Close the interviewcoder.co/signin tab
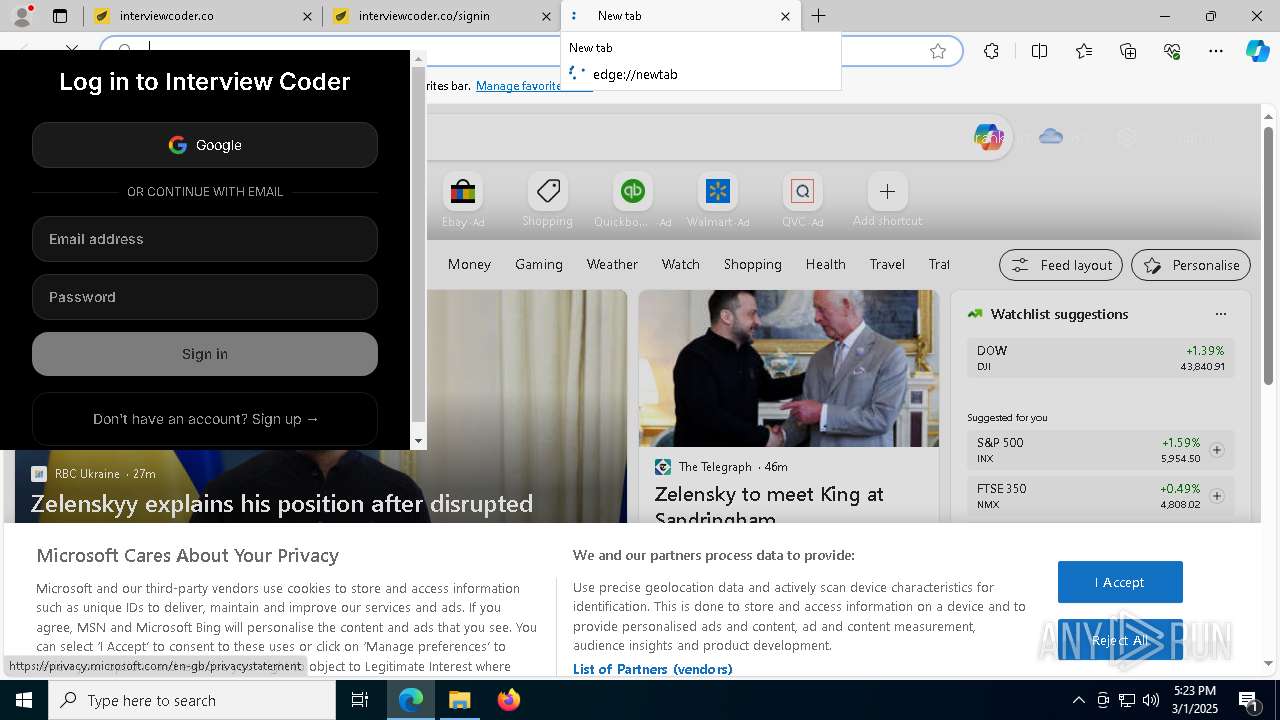This screenshot has height=720, width=1280. [x=546, y=16]
